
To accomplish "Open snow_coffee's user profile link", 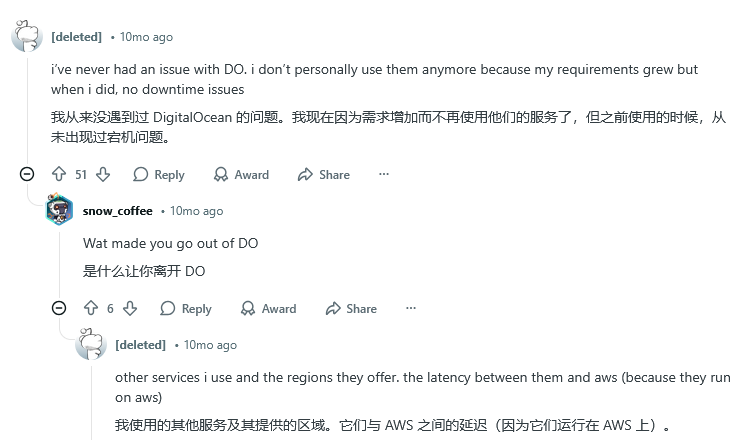I will tap(117, 211).
